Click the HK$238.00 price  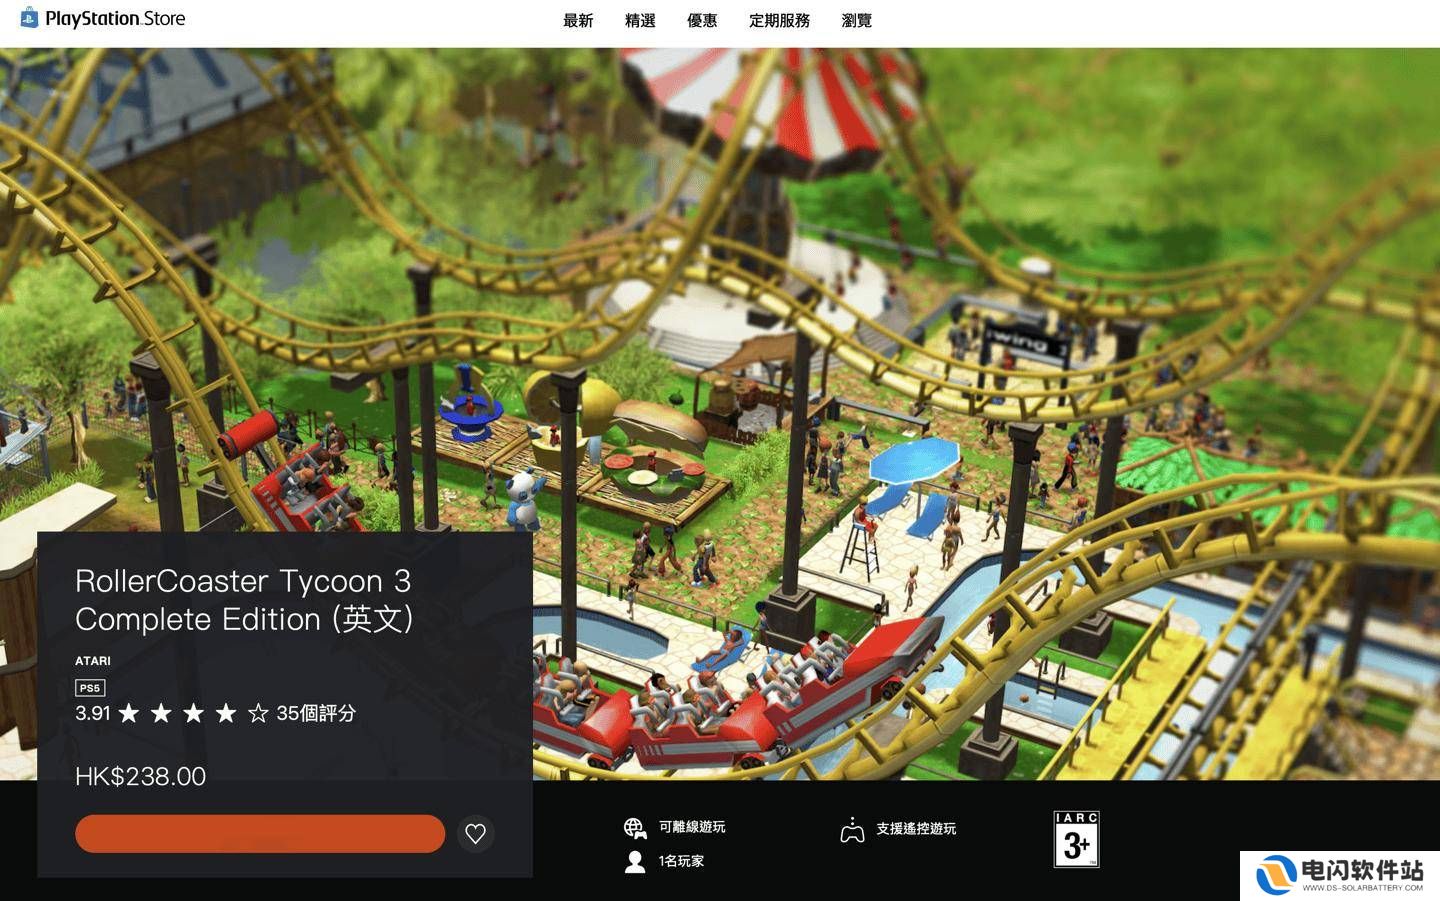pos(141,776)
